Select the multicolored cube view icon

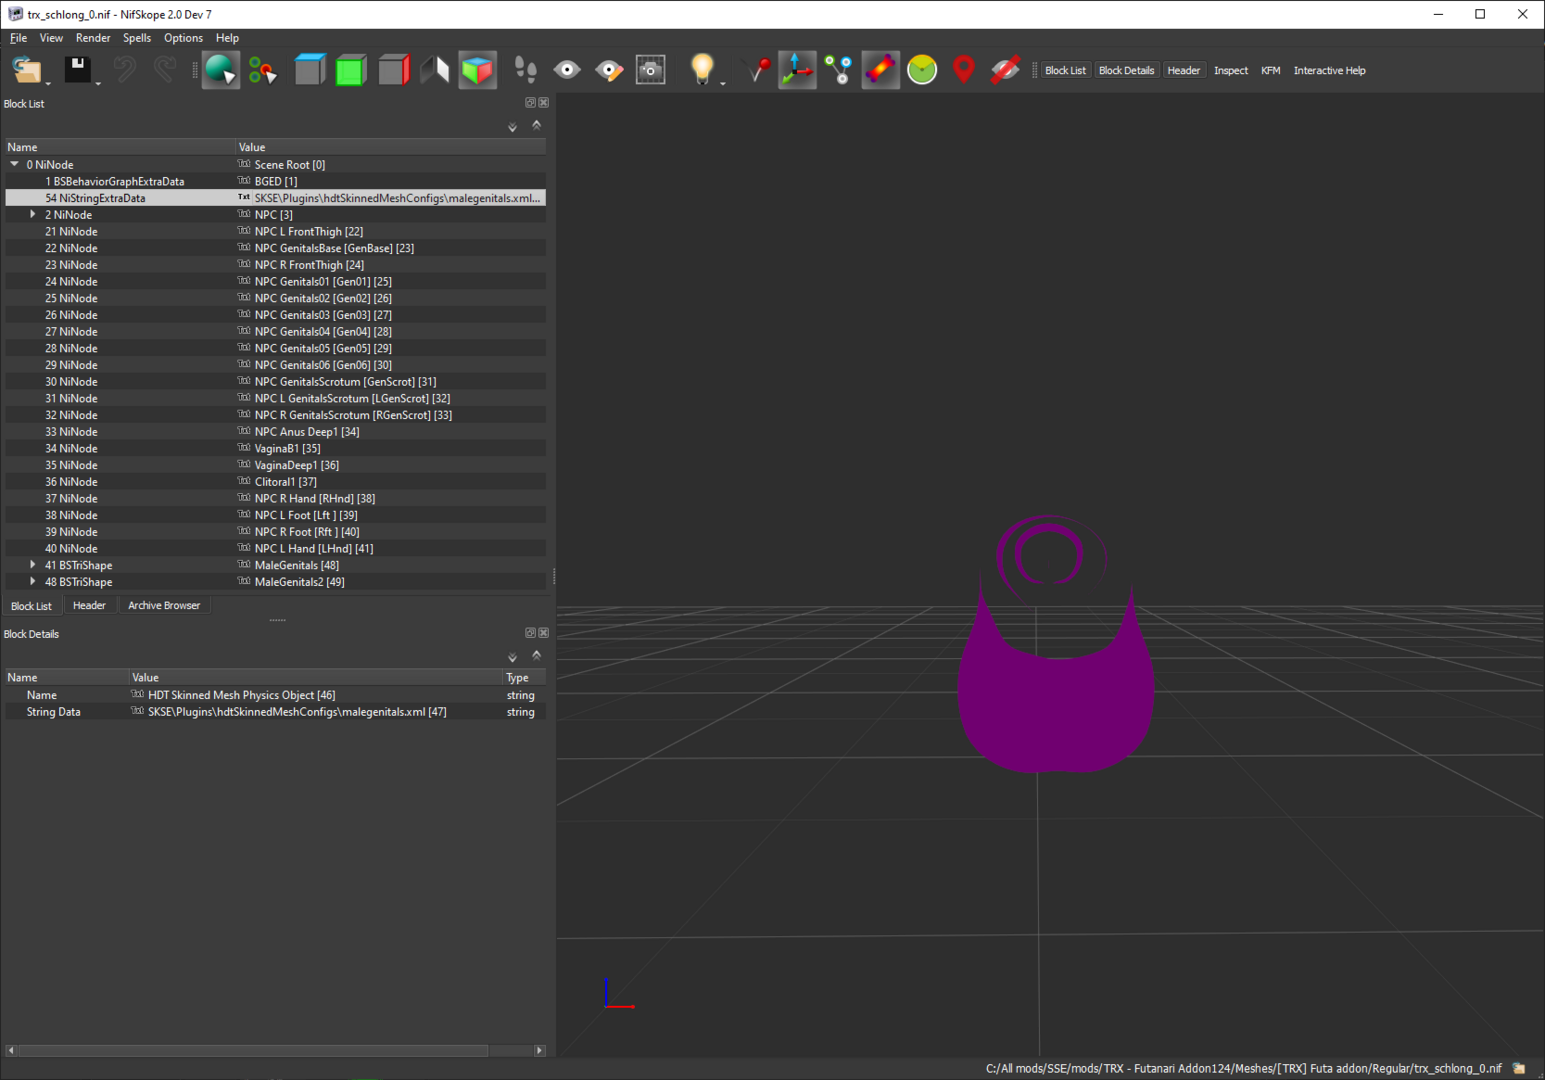(x=477, y=70)
